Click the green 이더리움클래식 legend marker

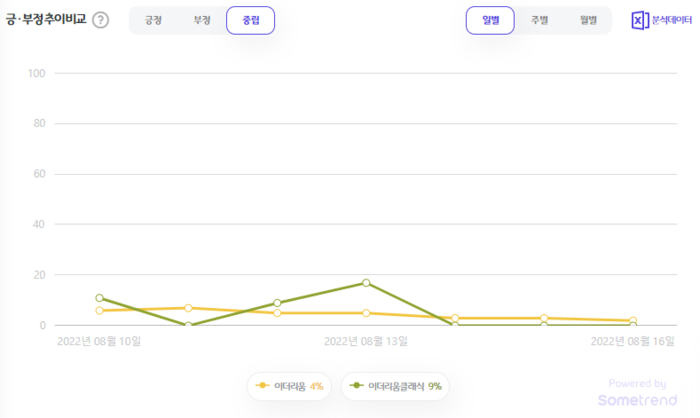pyautogui.click(x=356, y=386)
